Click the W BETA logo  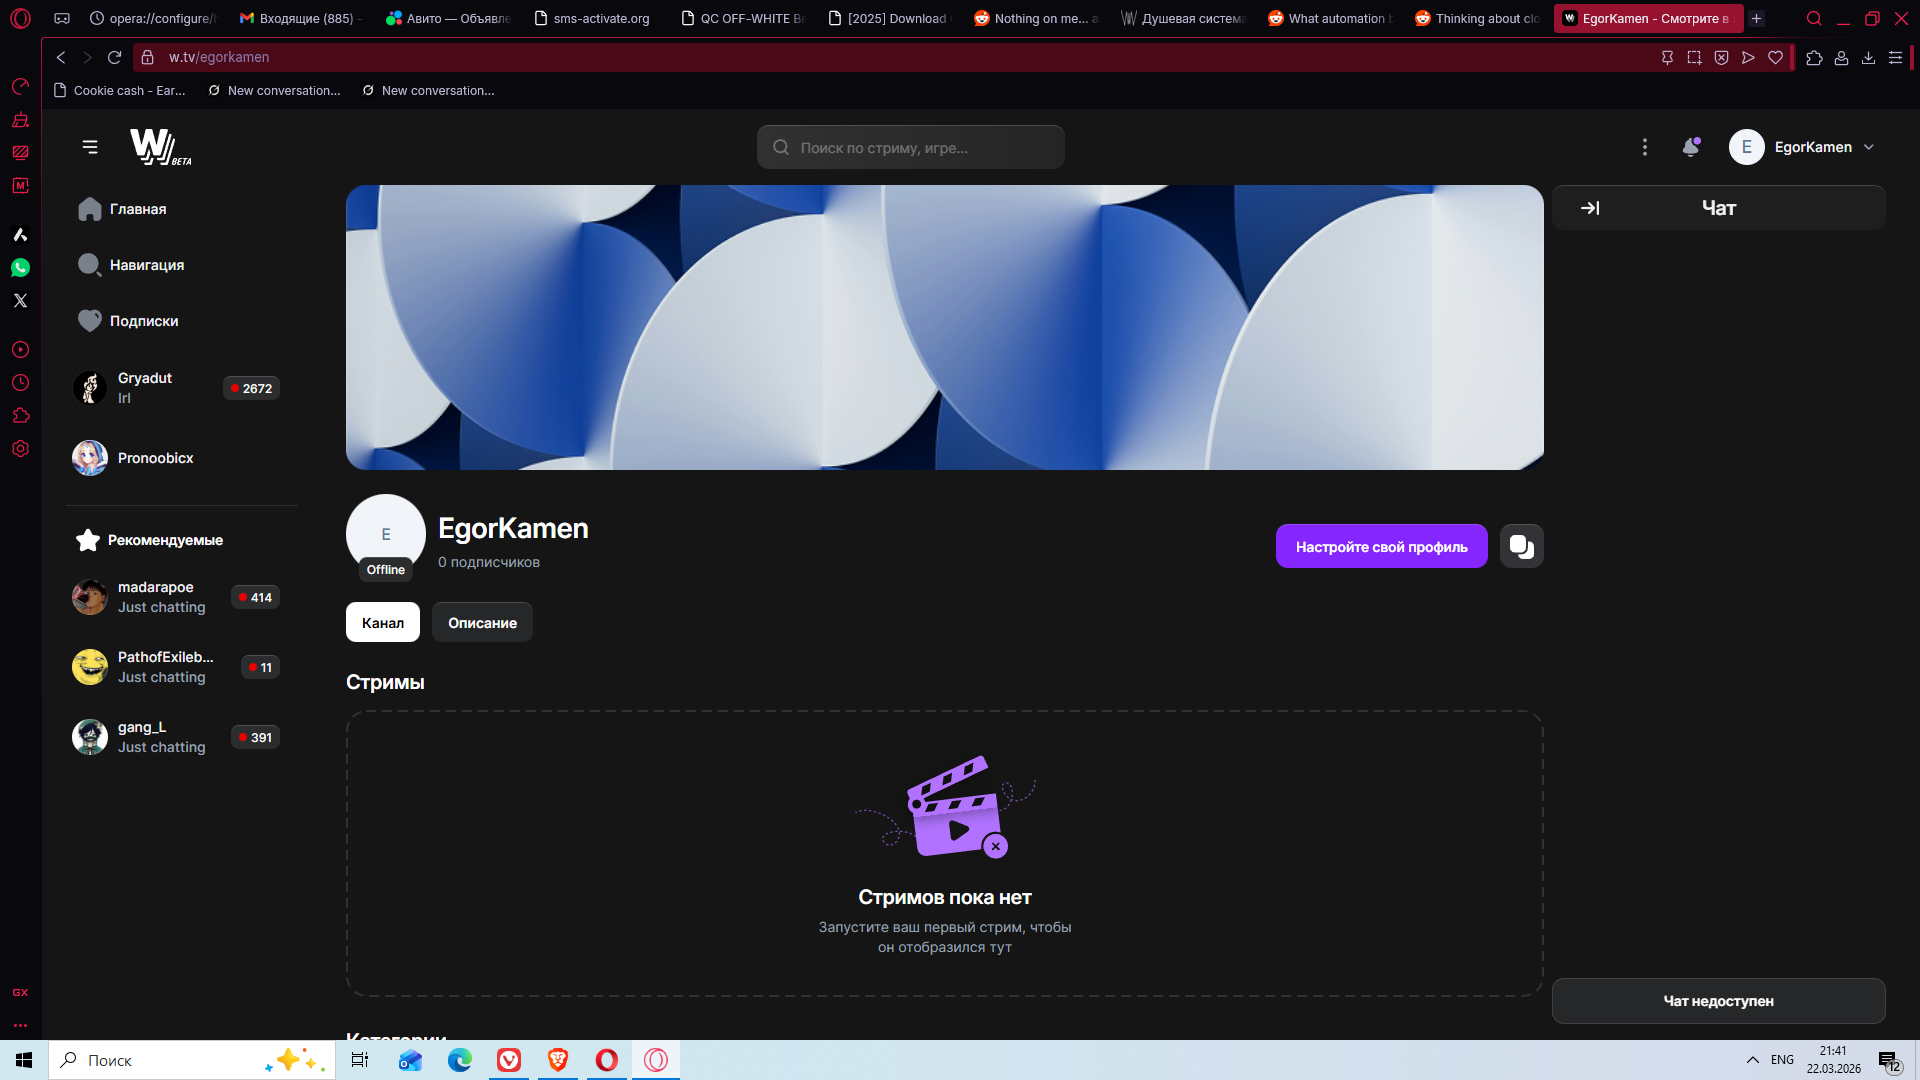(160, 147)
